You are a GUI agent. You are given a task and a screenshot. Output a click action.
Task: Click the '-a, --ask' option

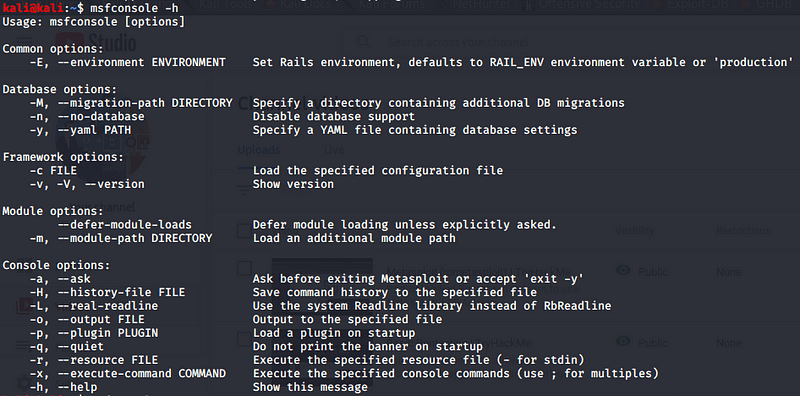60,279
